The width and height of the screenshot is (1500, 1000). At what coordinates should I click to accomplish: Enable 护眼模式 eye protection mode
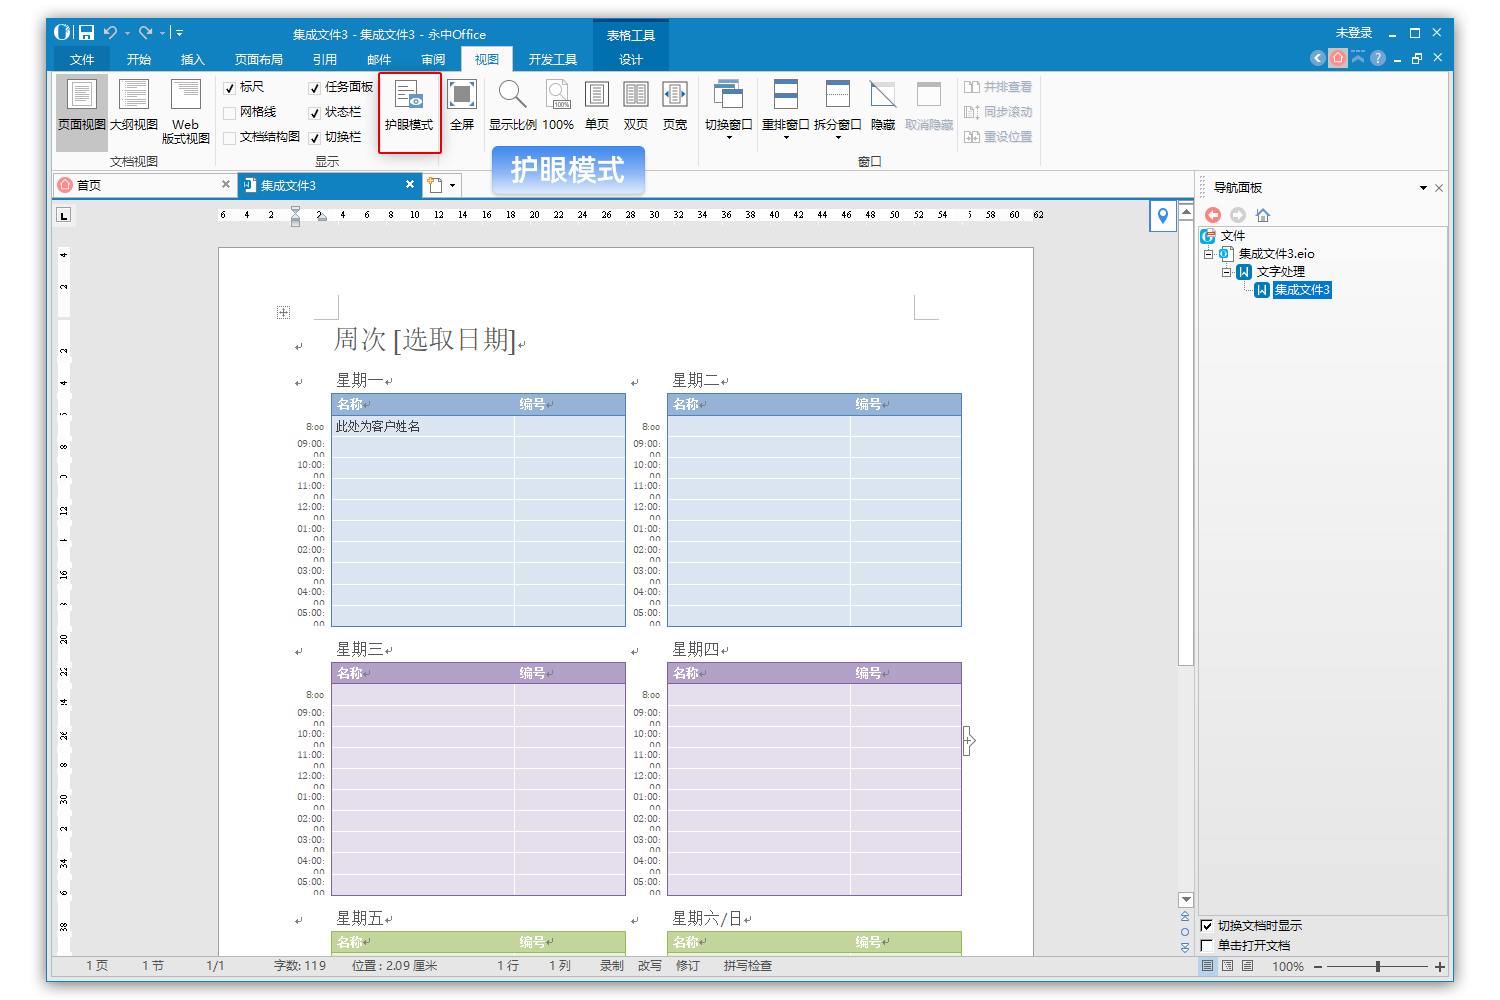(x=410, y=110)
